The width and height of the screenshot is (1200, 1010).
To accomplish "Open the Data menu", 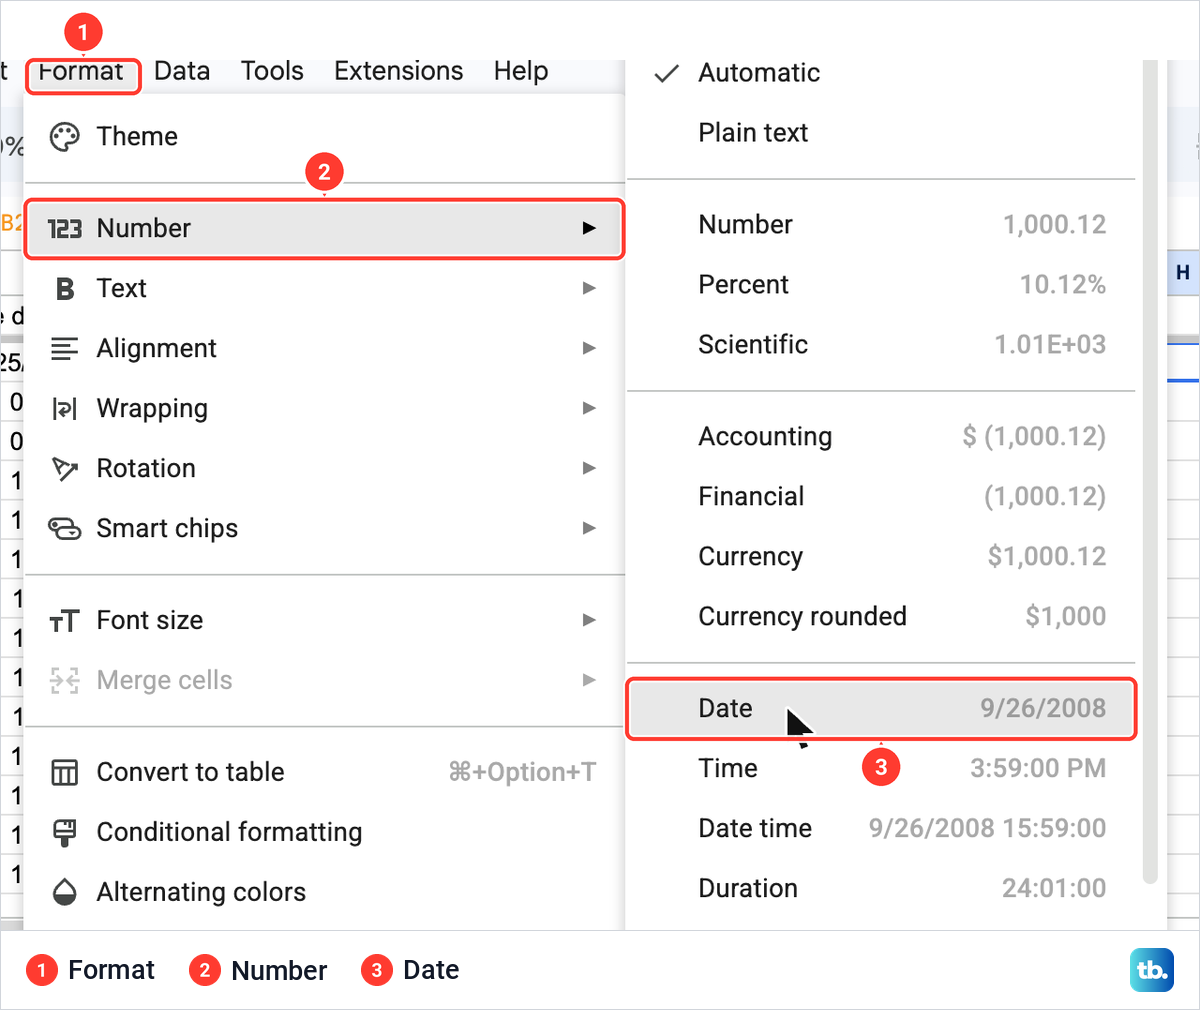I will coord(182,72).
